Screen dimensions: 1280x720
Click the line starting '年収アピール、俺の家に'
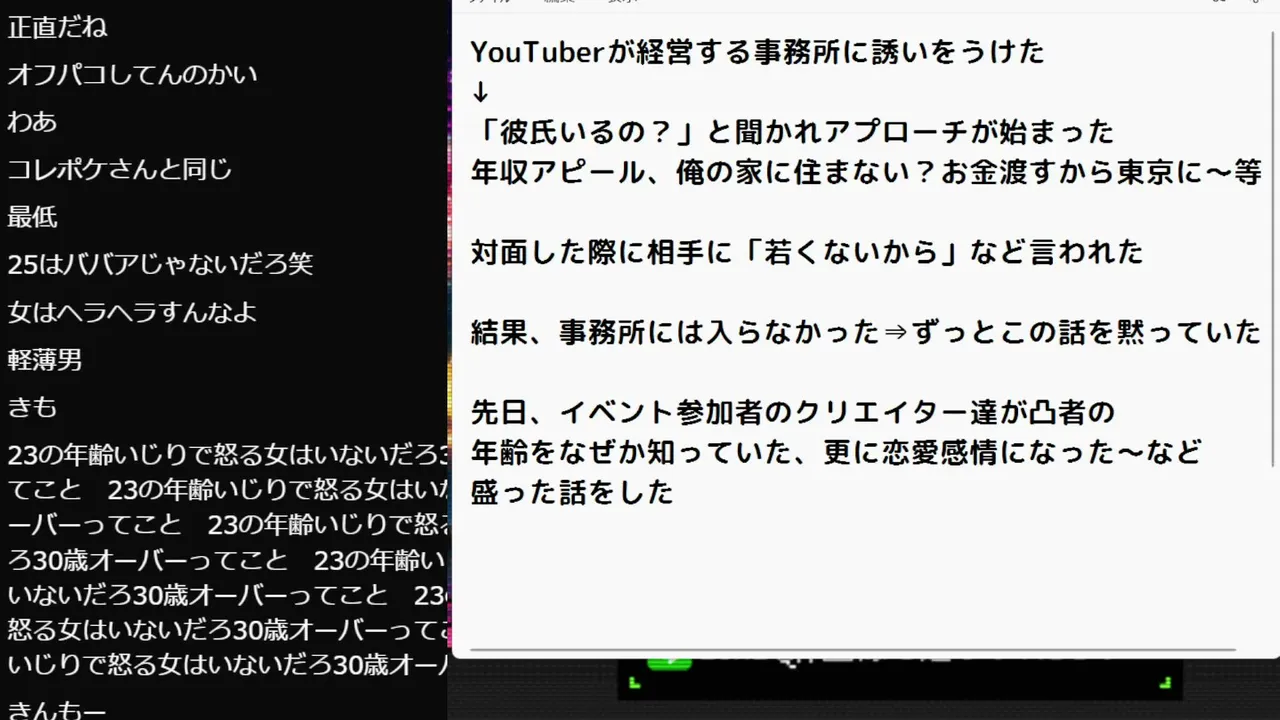pos(866,172)
